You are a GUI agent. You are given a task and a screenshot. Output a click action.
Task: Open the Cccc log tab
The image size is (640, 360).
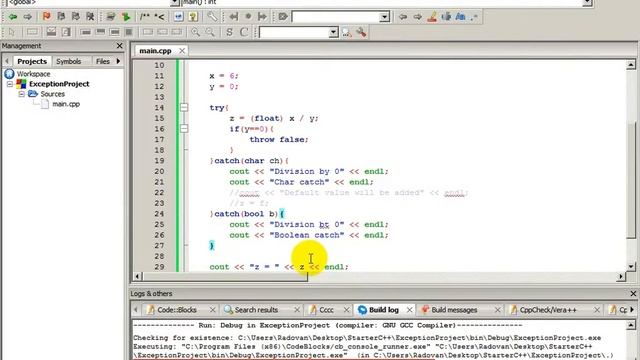pyautogui.click(x=326, y=310)
